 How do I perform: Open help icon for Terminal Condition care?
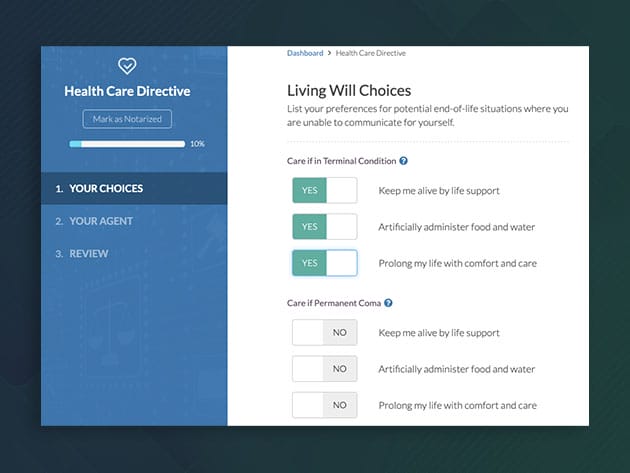coord(403,160)
